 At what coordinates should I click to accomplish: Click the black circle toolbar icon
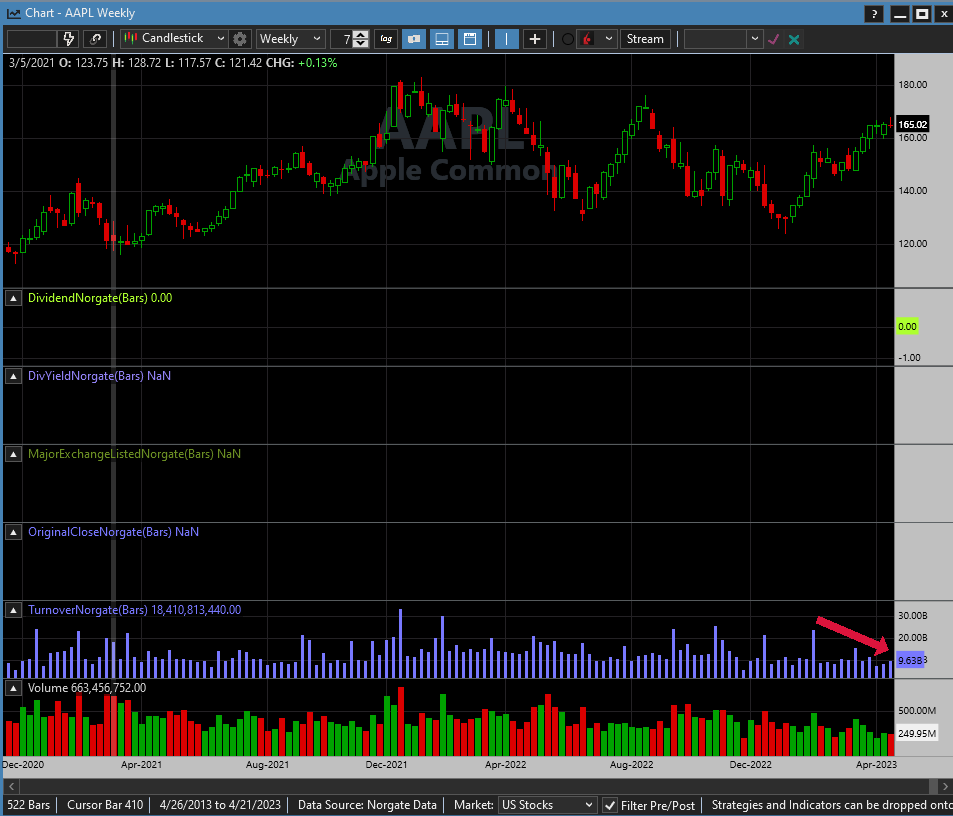pyautogui.click(x=568, y=39)
